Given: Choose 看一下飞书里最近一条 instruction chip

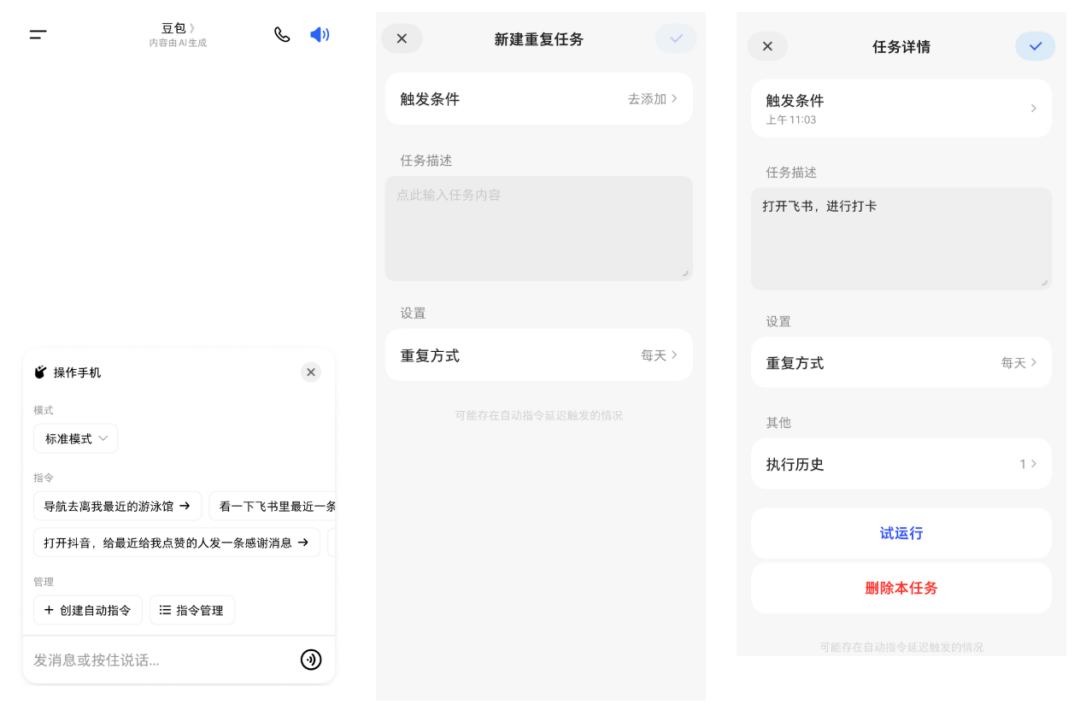Looking at the screenshot, I should click(273, 506).
